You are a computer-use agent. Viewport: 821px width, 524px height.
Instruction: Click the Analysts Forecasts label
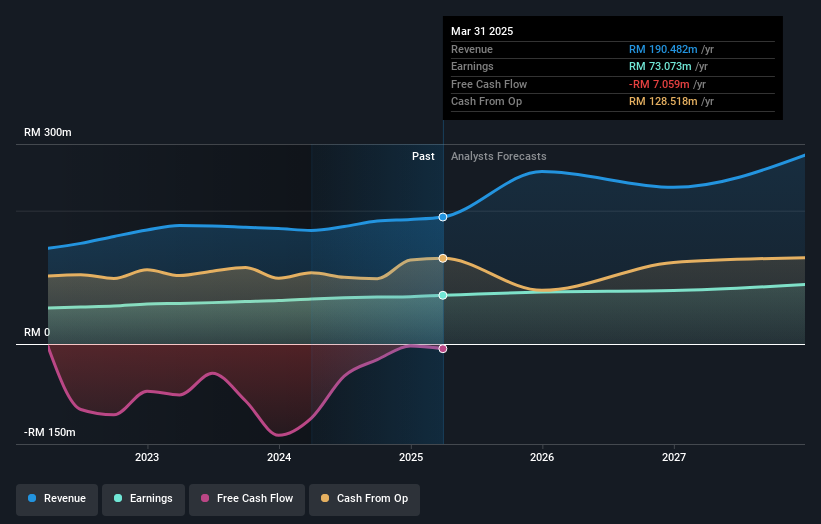click(498, 157)
